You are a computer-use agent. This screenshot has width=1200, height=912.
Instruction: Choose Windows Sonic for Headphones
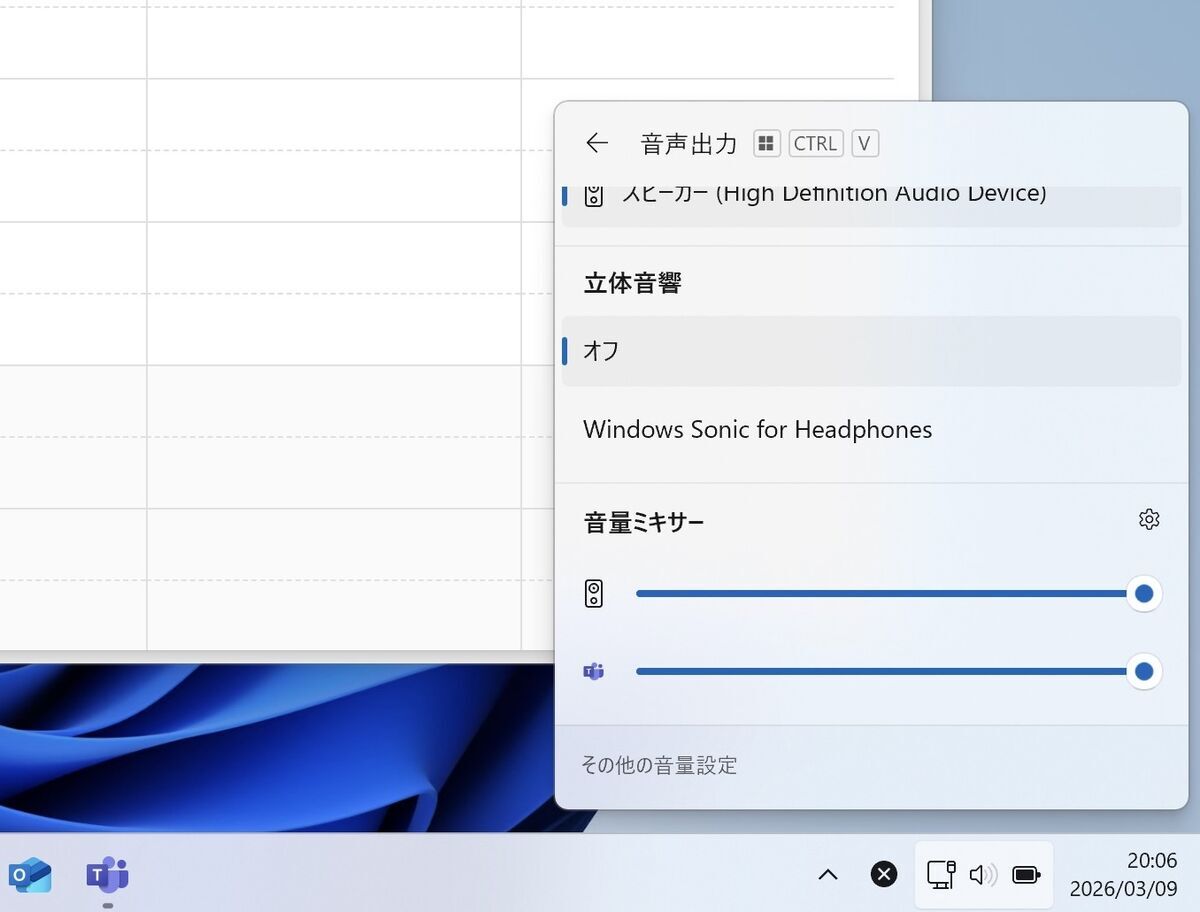[871, 430]
